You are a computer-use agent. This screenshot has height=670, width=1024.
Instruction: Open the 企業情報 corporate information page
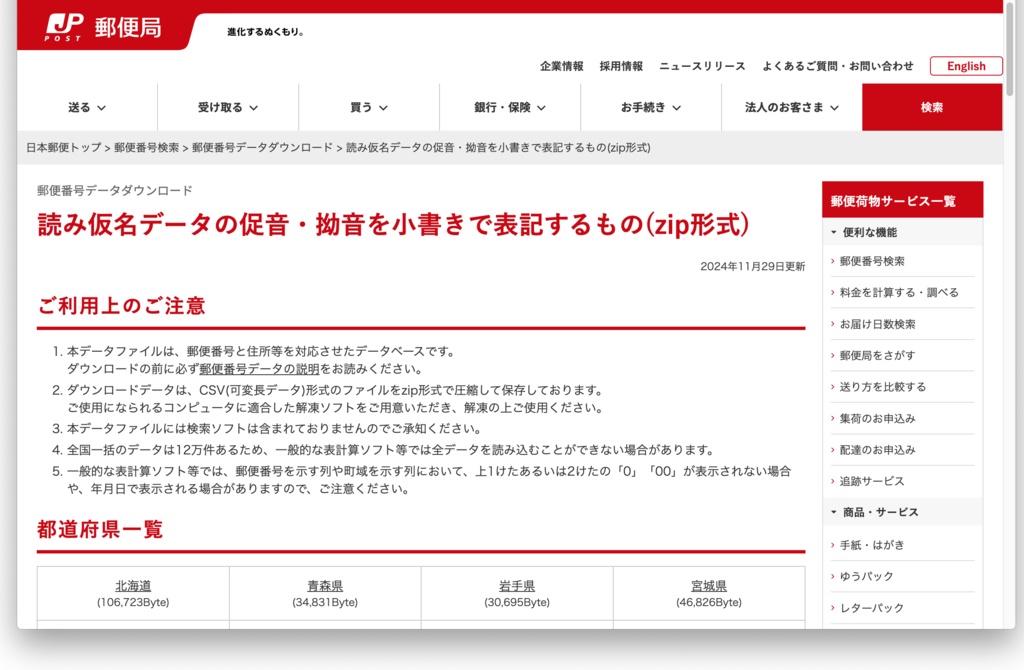click(561, 66)
